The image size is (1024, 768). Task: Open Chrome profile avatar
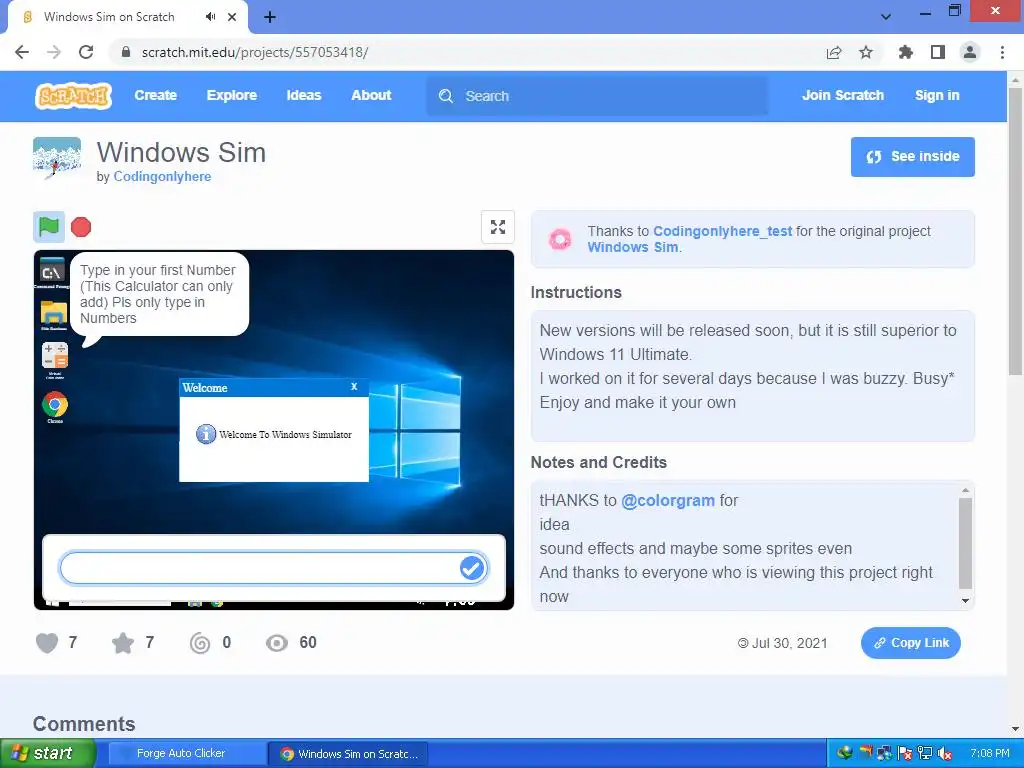tap(970, 52)
